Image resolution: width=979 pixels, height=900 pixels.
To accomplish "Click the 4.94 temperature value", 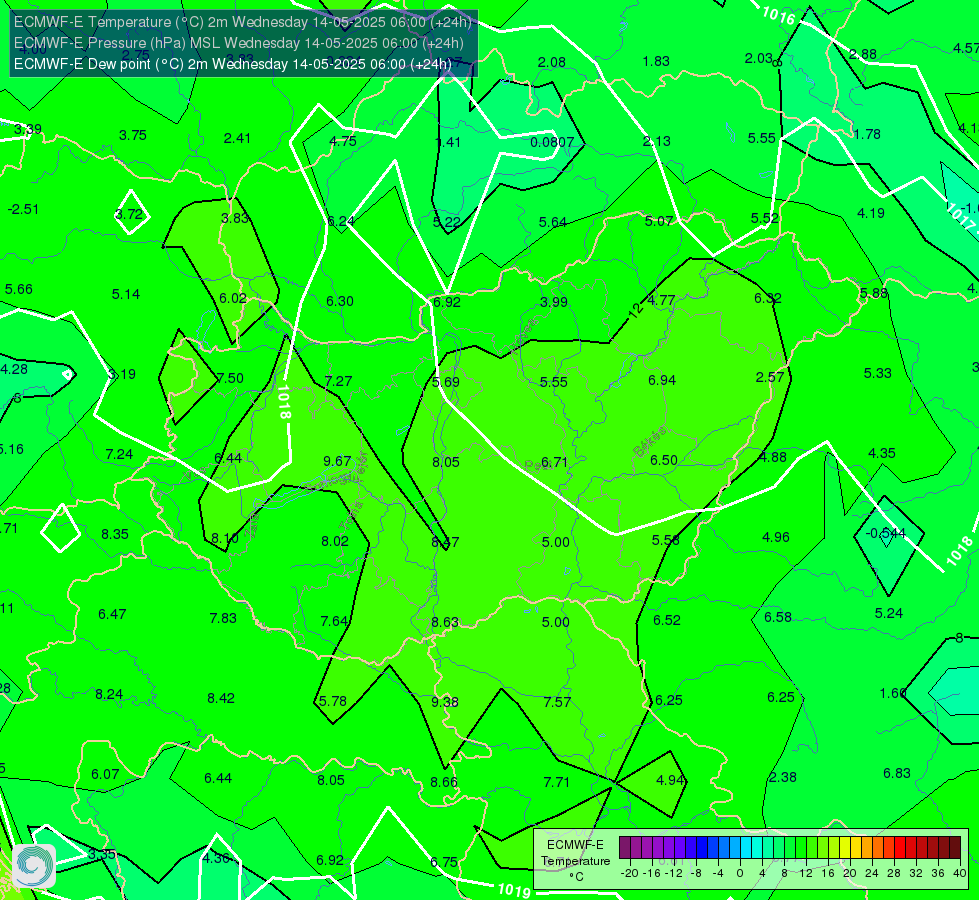I will pyautogui.click(x=670, y=780).
